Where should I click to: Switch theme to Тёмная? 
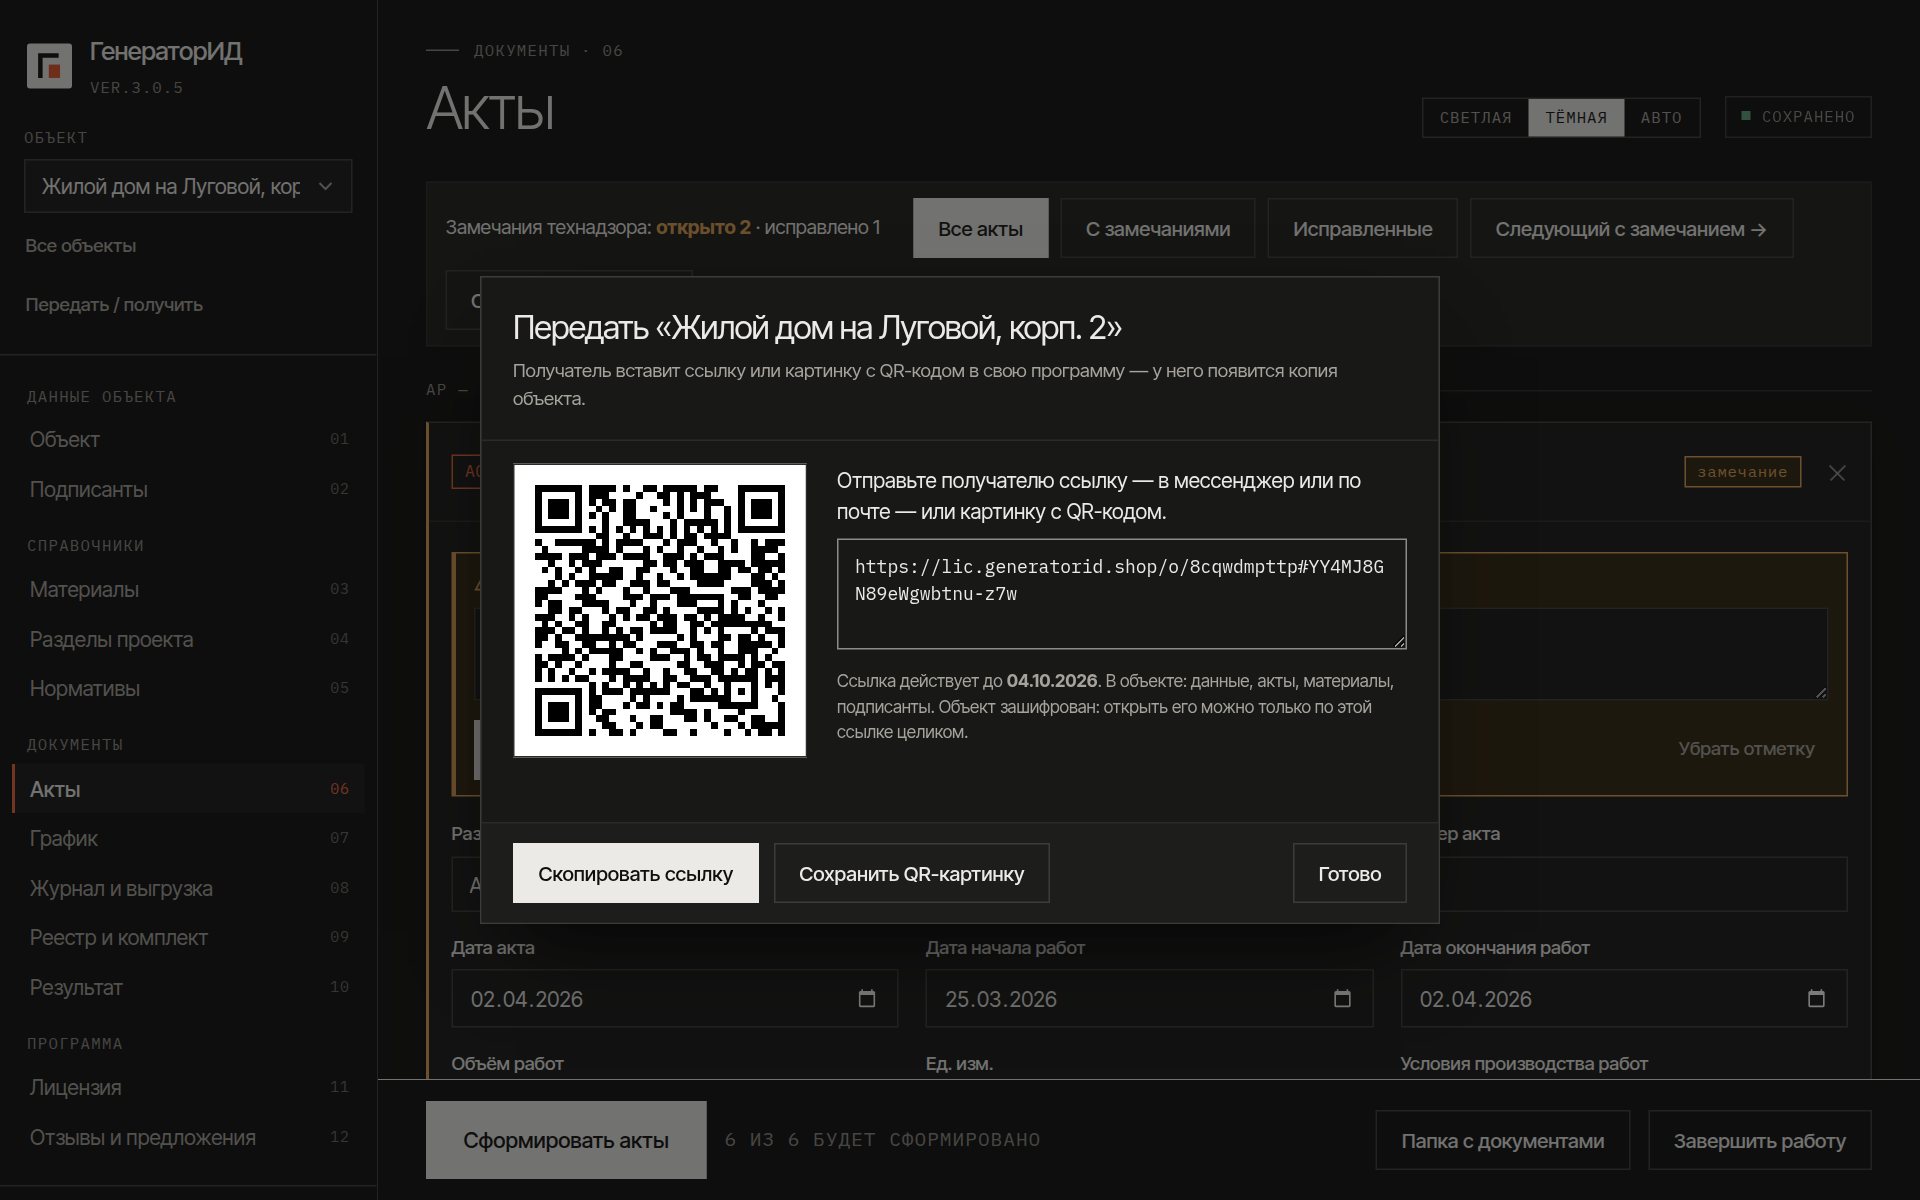click(1576, 118)
